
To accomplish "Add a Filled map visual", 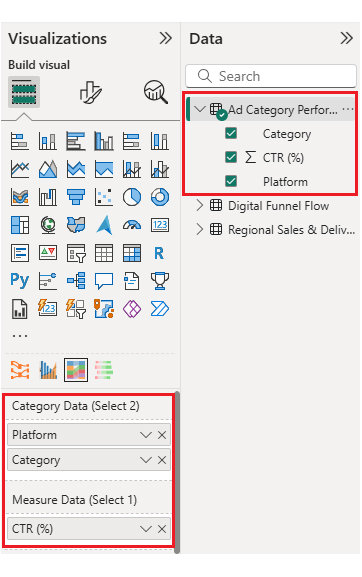I will tap(76, 225).
